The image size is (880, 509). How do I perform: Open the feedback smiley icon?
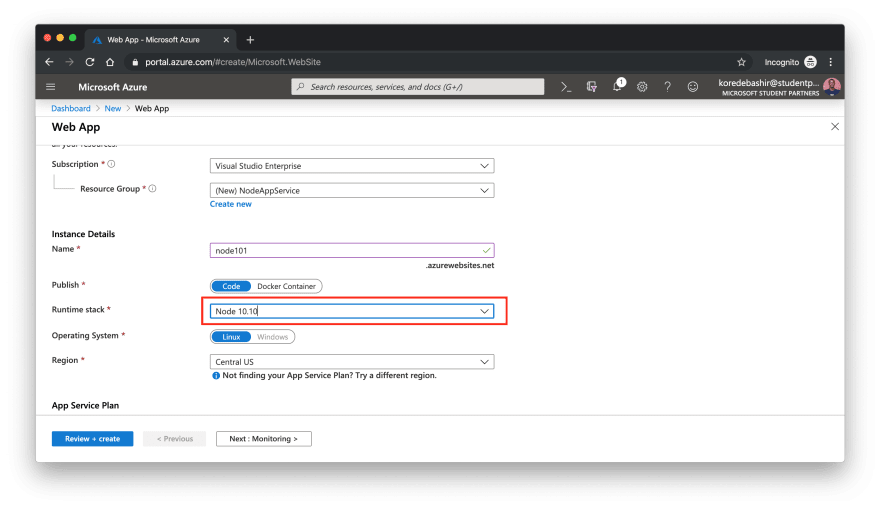pos(693,87)
